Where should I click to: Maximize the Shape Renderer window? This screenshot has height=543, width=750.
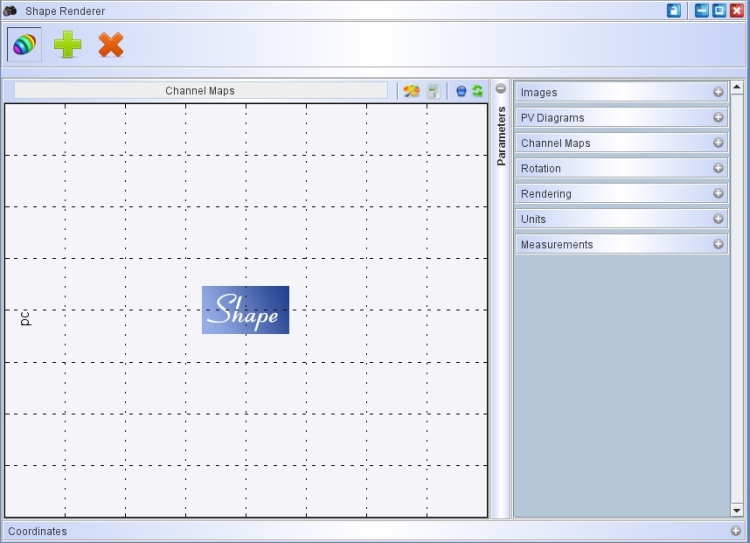point(719,10)
